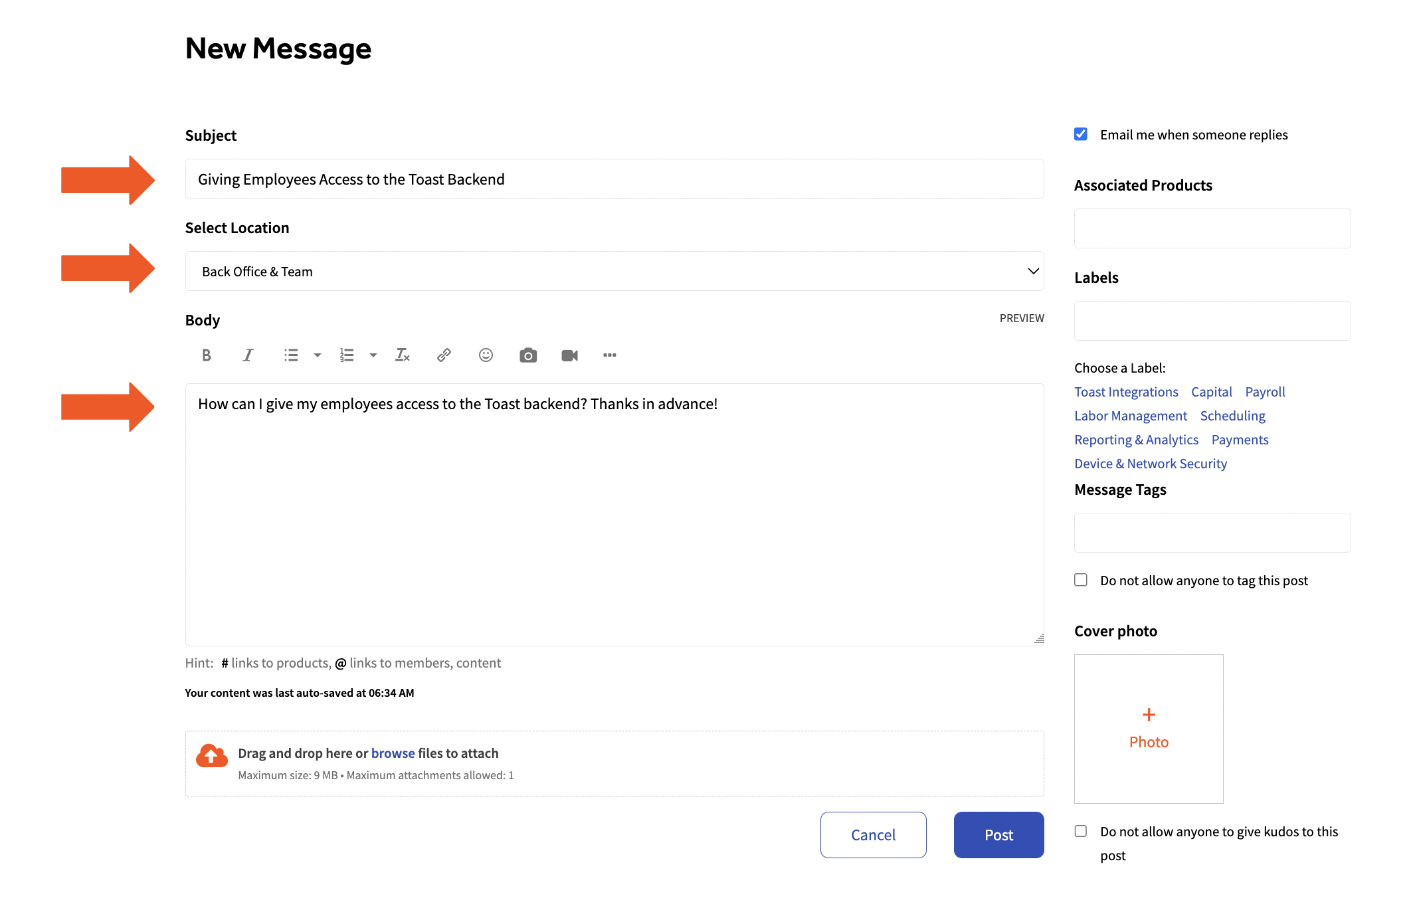Clear text formatting in editor
The image size is (1426, 902).
402,355
